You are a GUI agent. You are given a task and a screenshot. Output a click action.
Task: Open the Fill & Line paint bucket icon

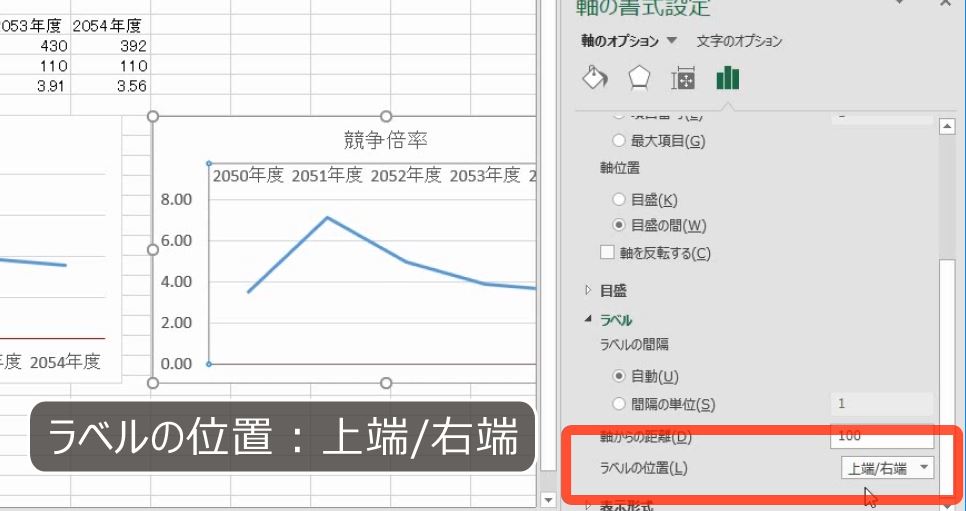coord(595,78)
